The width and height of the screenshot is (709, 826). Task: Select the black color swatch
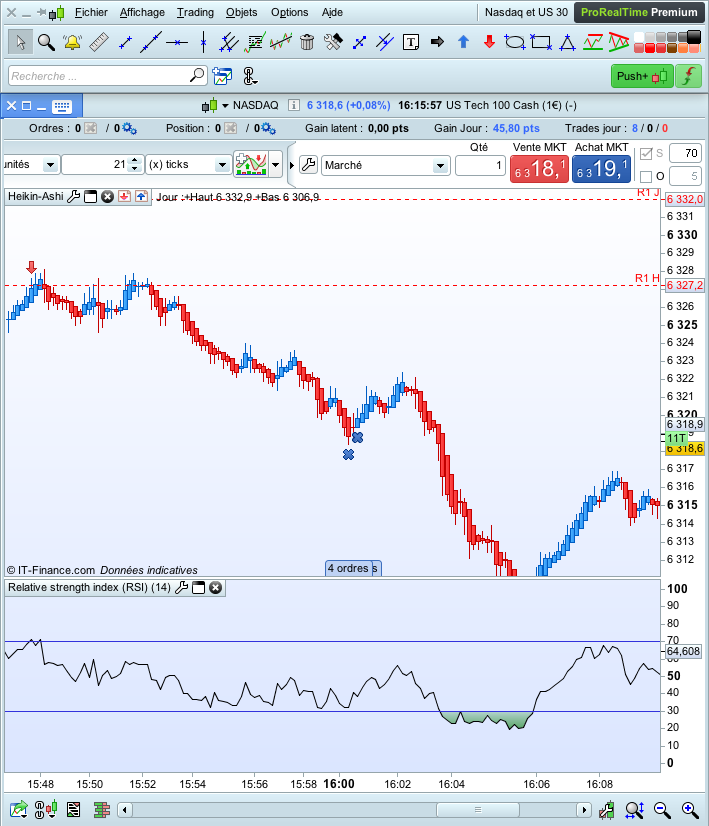pyautogui.click(x=694, y=36)
